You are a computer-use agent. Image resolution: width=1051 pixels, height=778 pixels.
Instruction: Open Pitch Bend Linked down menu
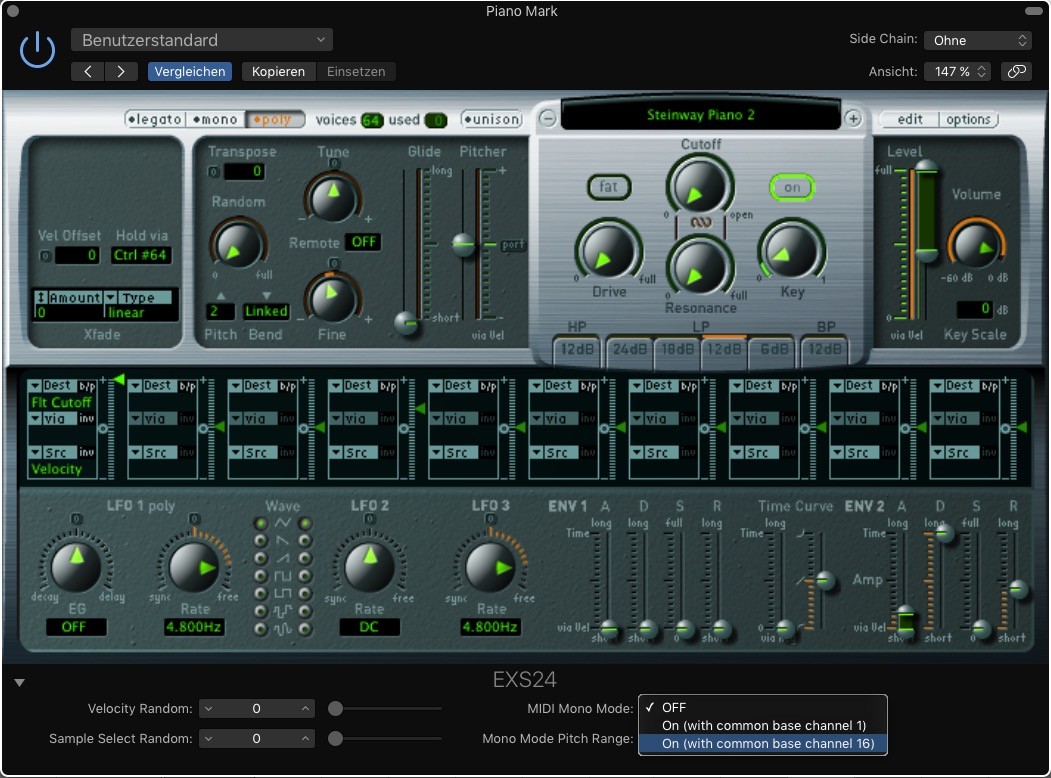click(x=266, y=311)
